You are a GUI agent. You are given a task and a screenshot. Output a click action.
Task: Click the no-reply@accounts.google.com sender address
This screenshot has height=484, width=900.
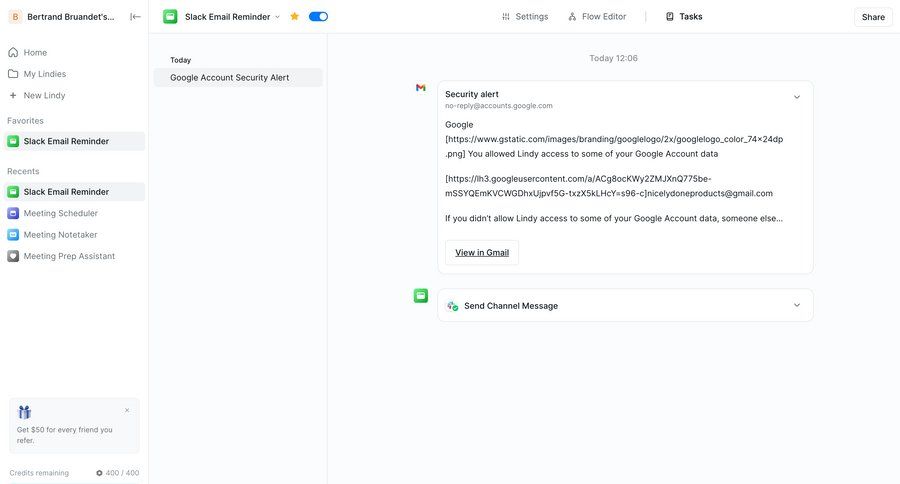499,106
